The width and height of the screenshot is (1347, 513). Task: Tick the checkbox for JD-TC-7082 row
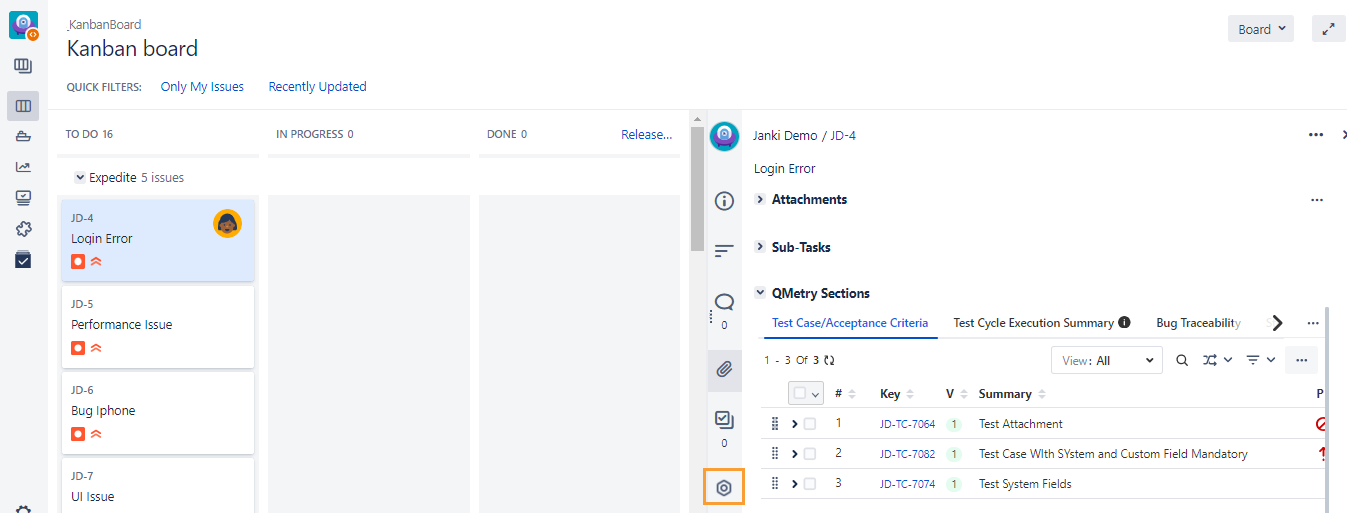coord(810,454)
